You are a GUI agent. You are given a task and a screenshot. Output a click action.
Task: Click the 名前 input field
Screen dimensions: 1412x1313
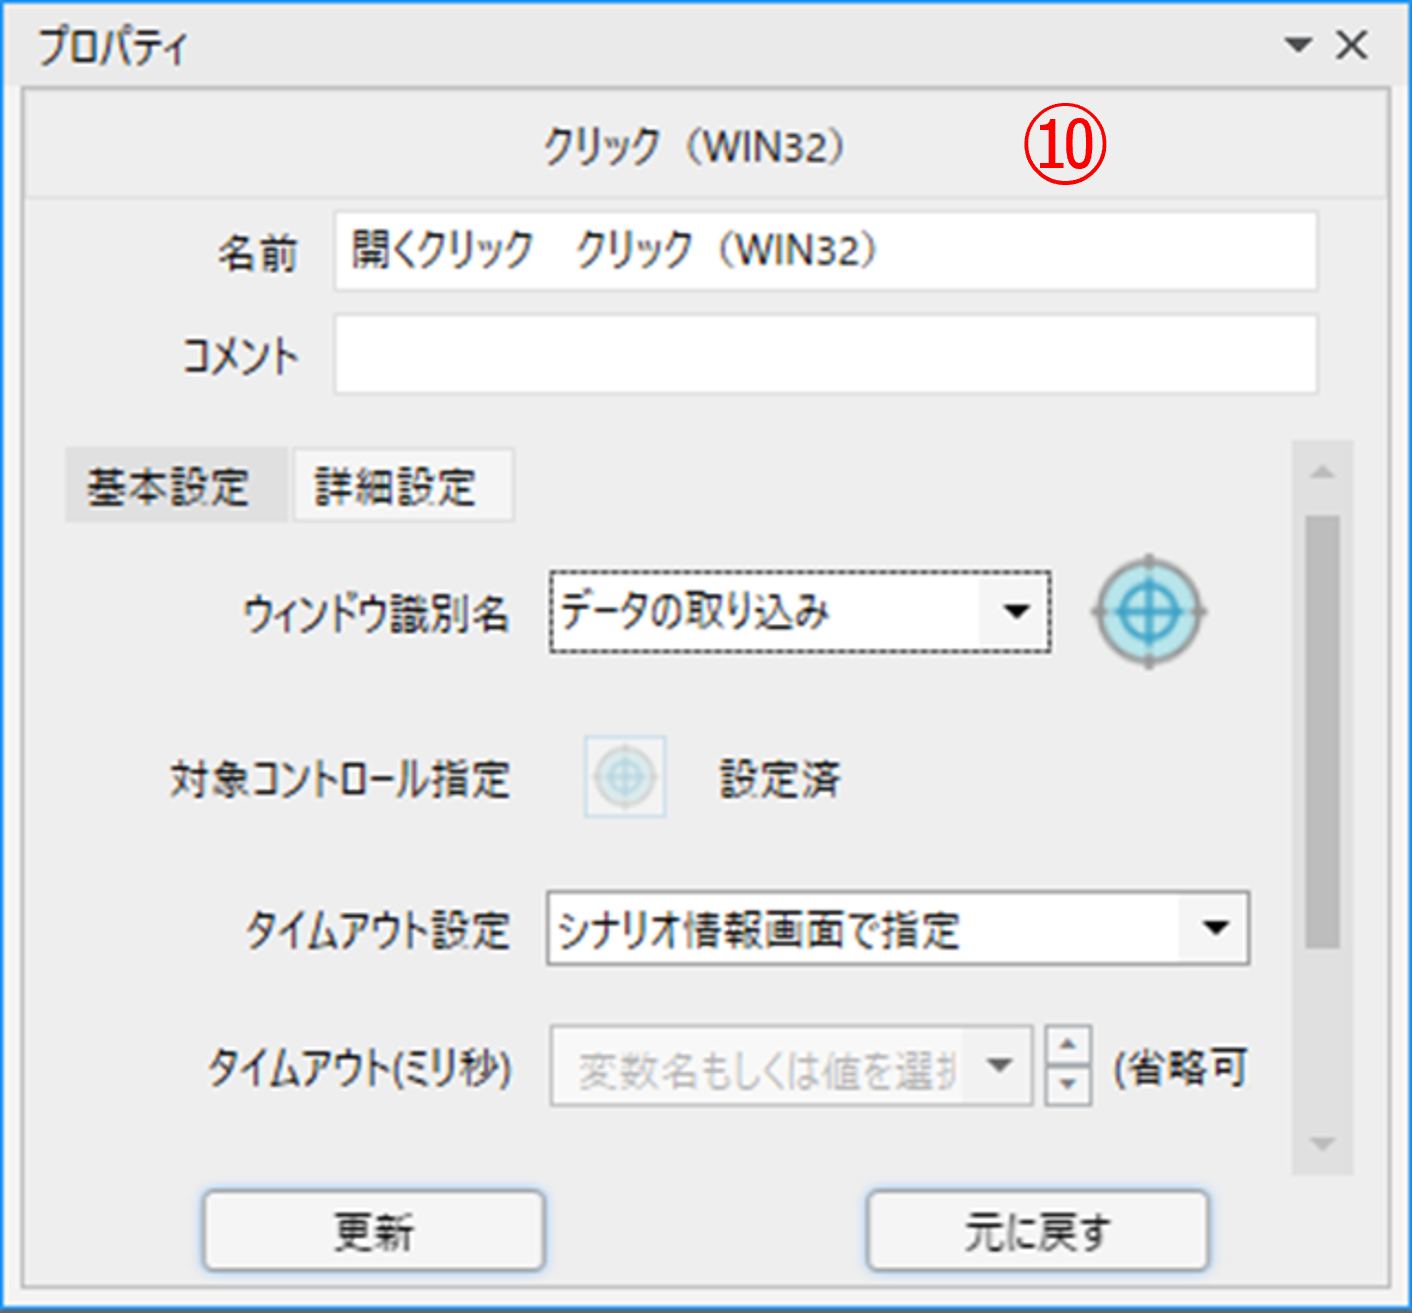click(825, 251)
